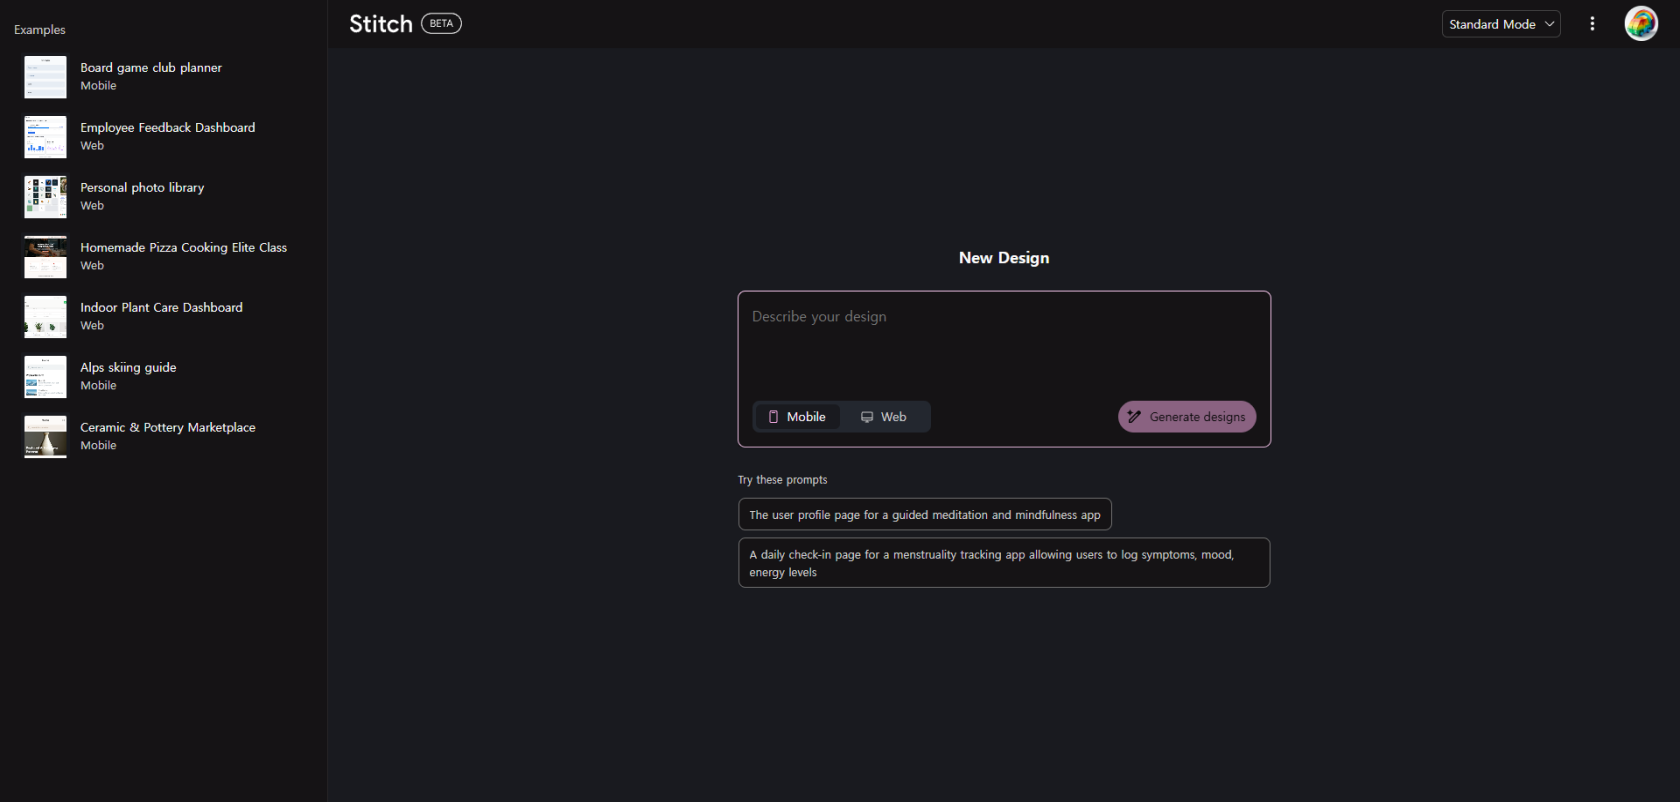Click the chevron beside Standard Mode
The height and width of the screenshot is (802, 1680).
(x=1549, y=24)
